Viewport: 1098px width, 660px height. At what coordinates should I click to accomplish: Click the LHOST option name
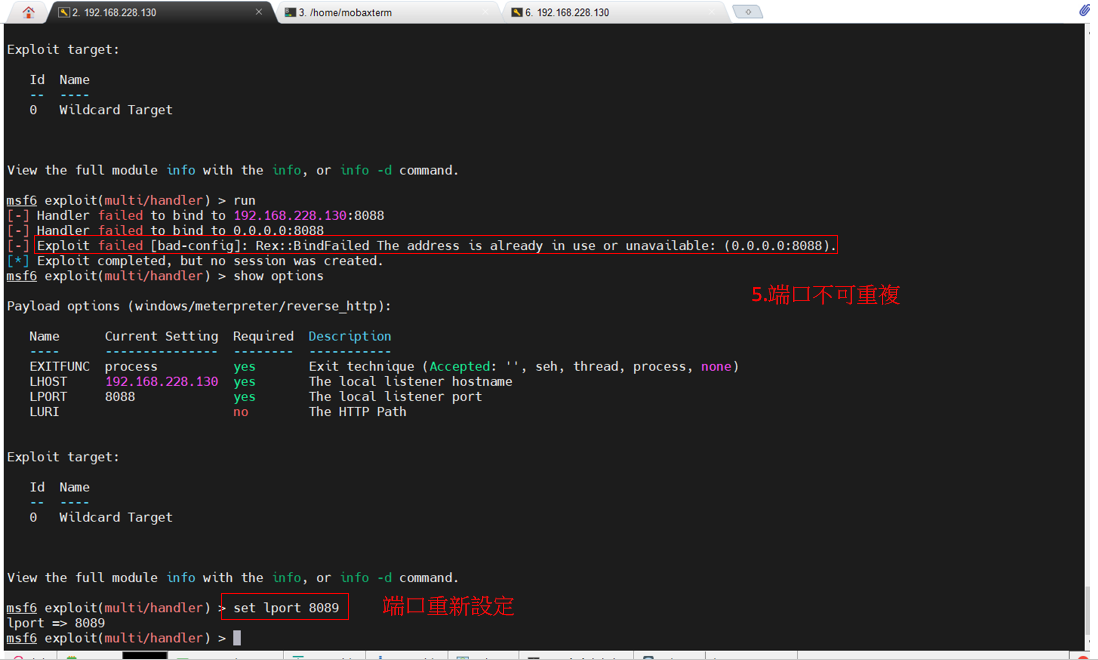coord(48,381)
